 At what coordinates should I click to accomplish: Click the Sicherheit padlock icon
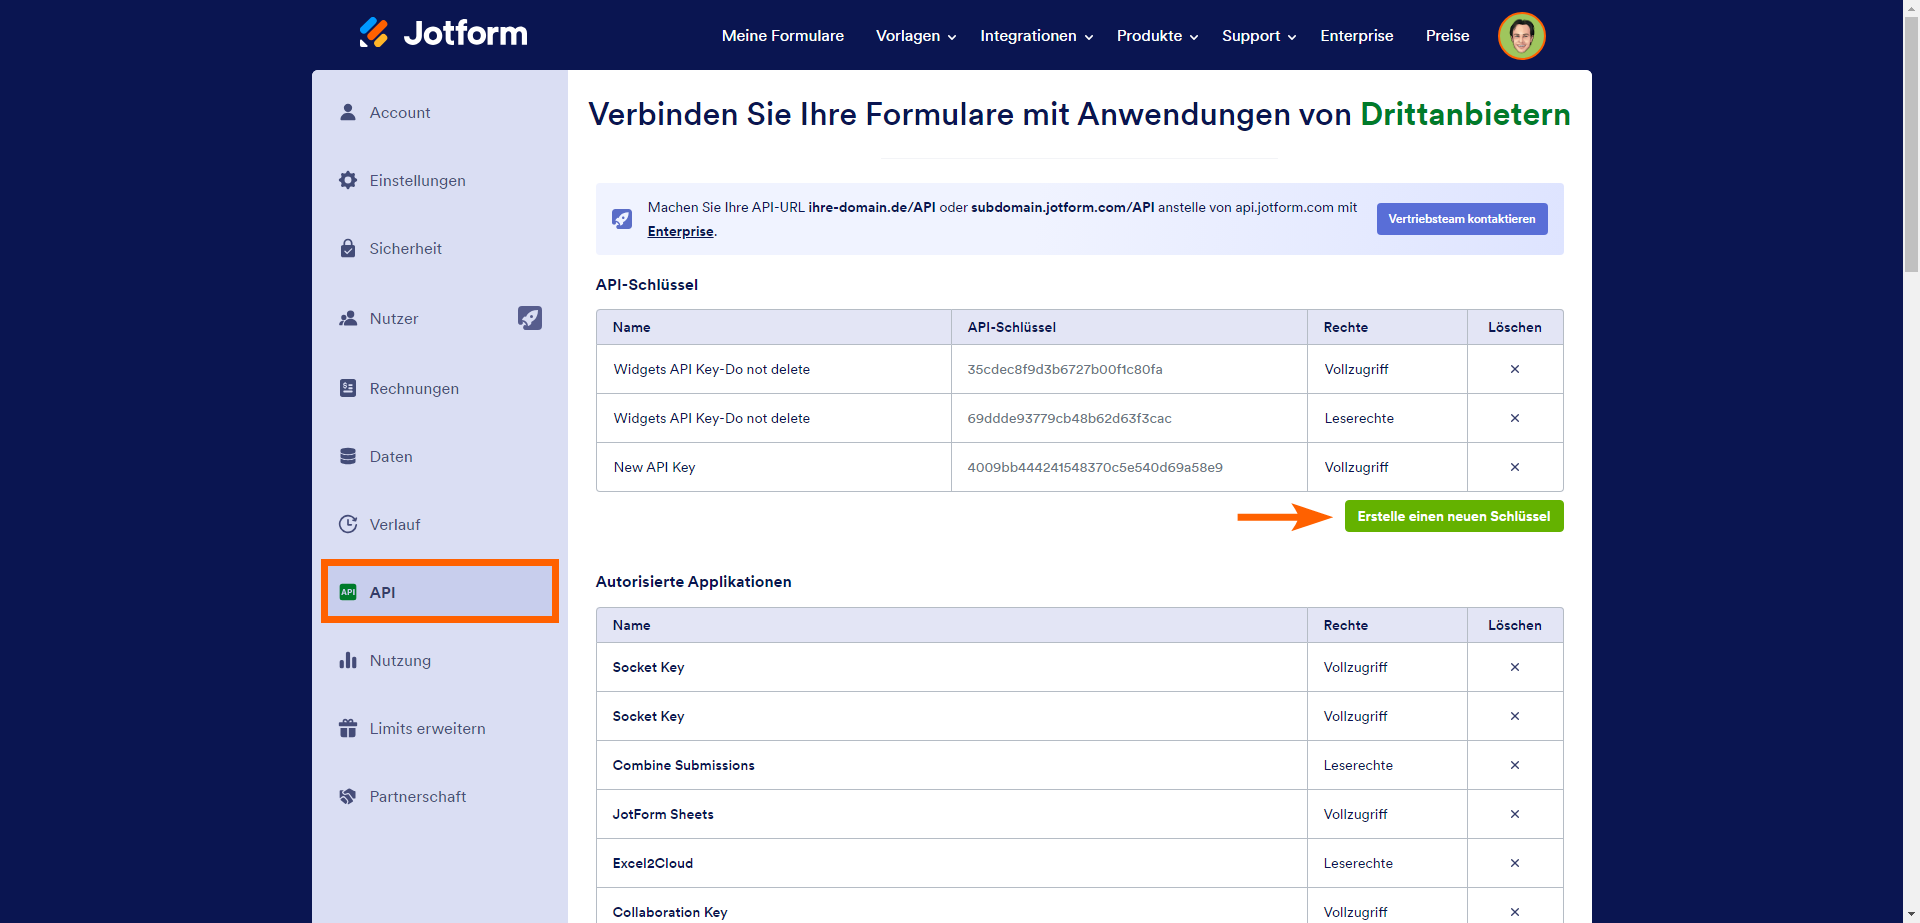pyautogui.click(x=347, y=248)
